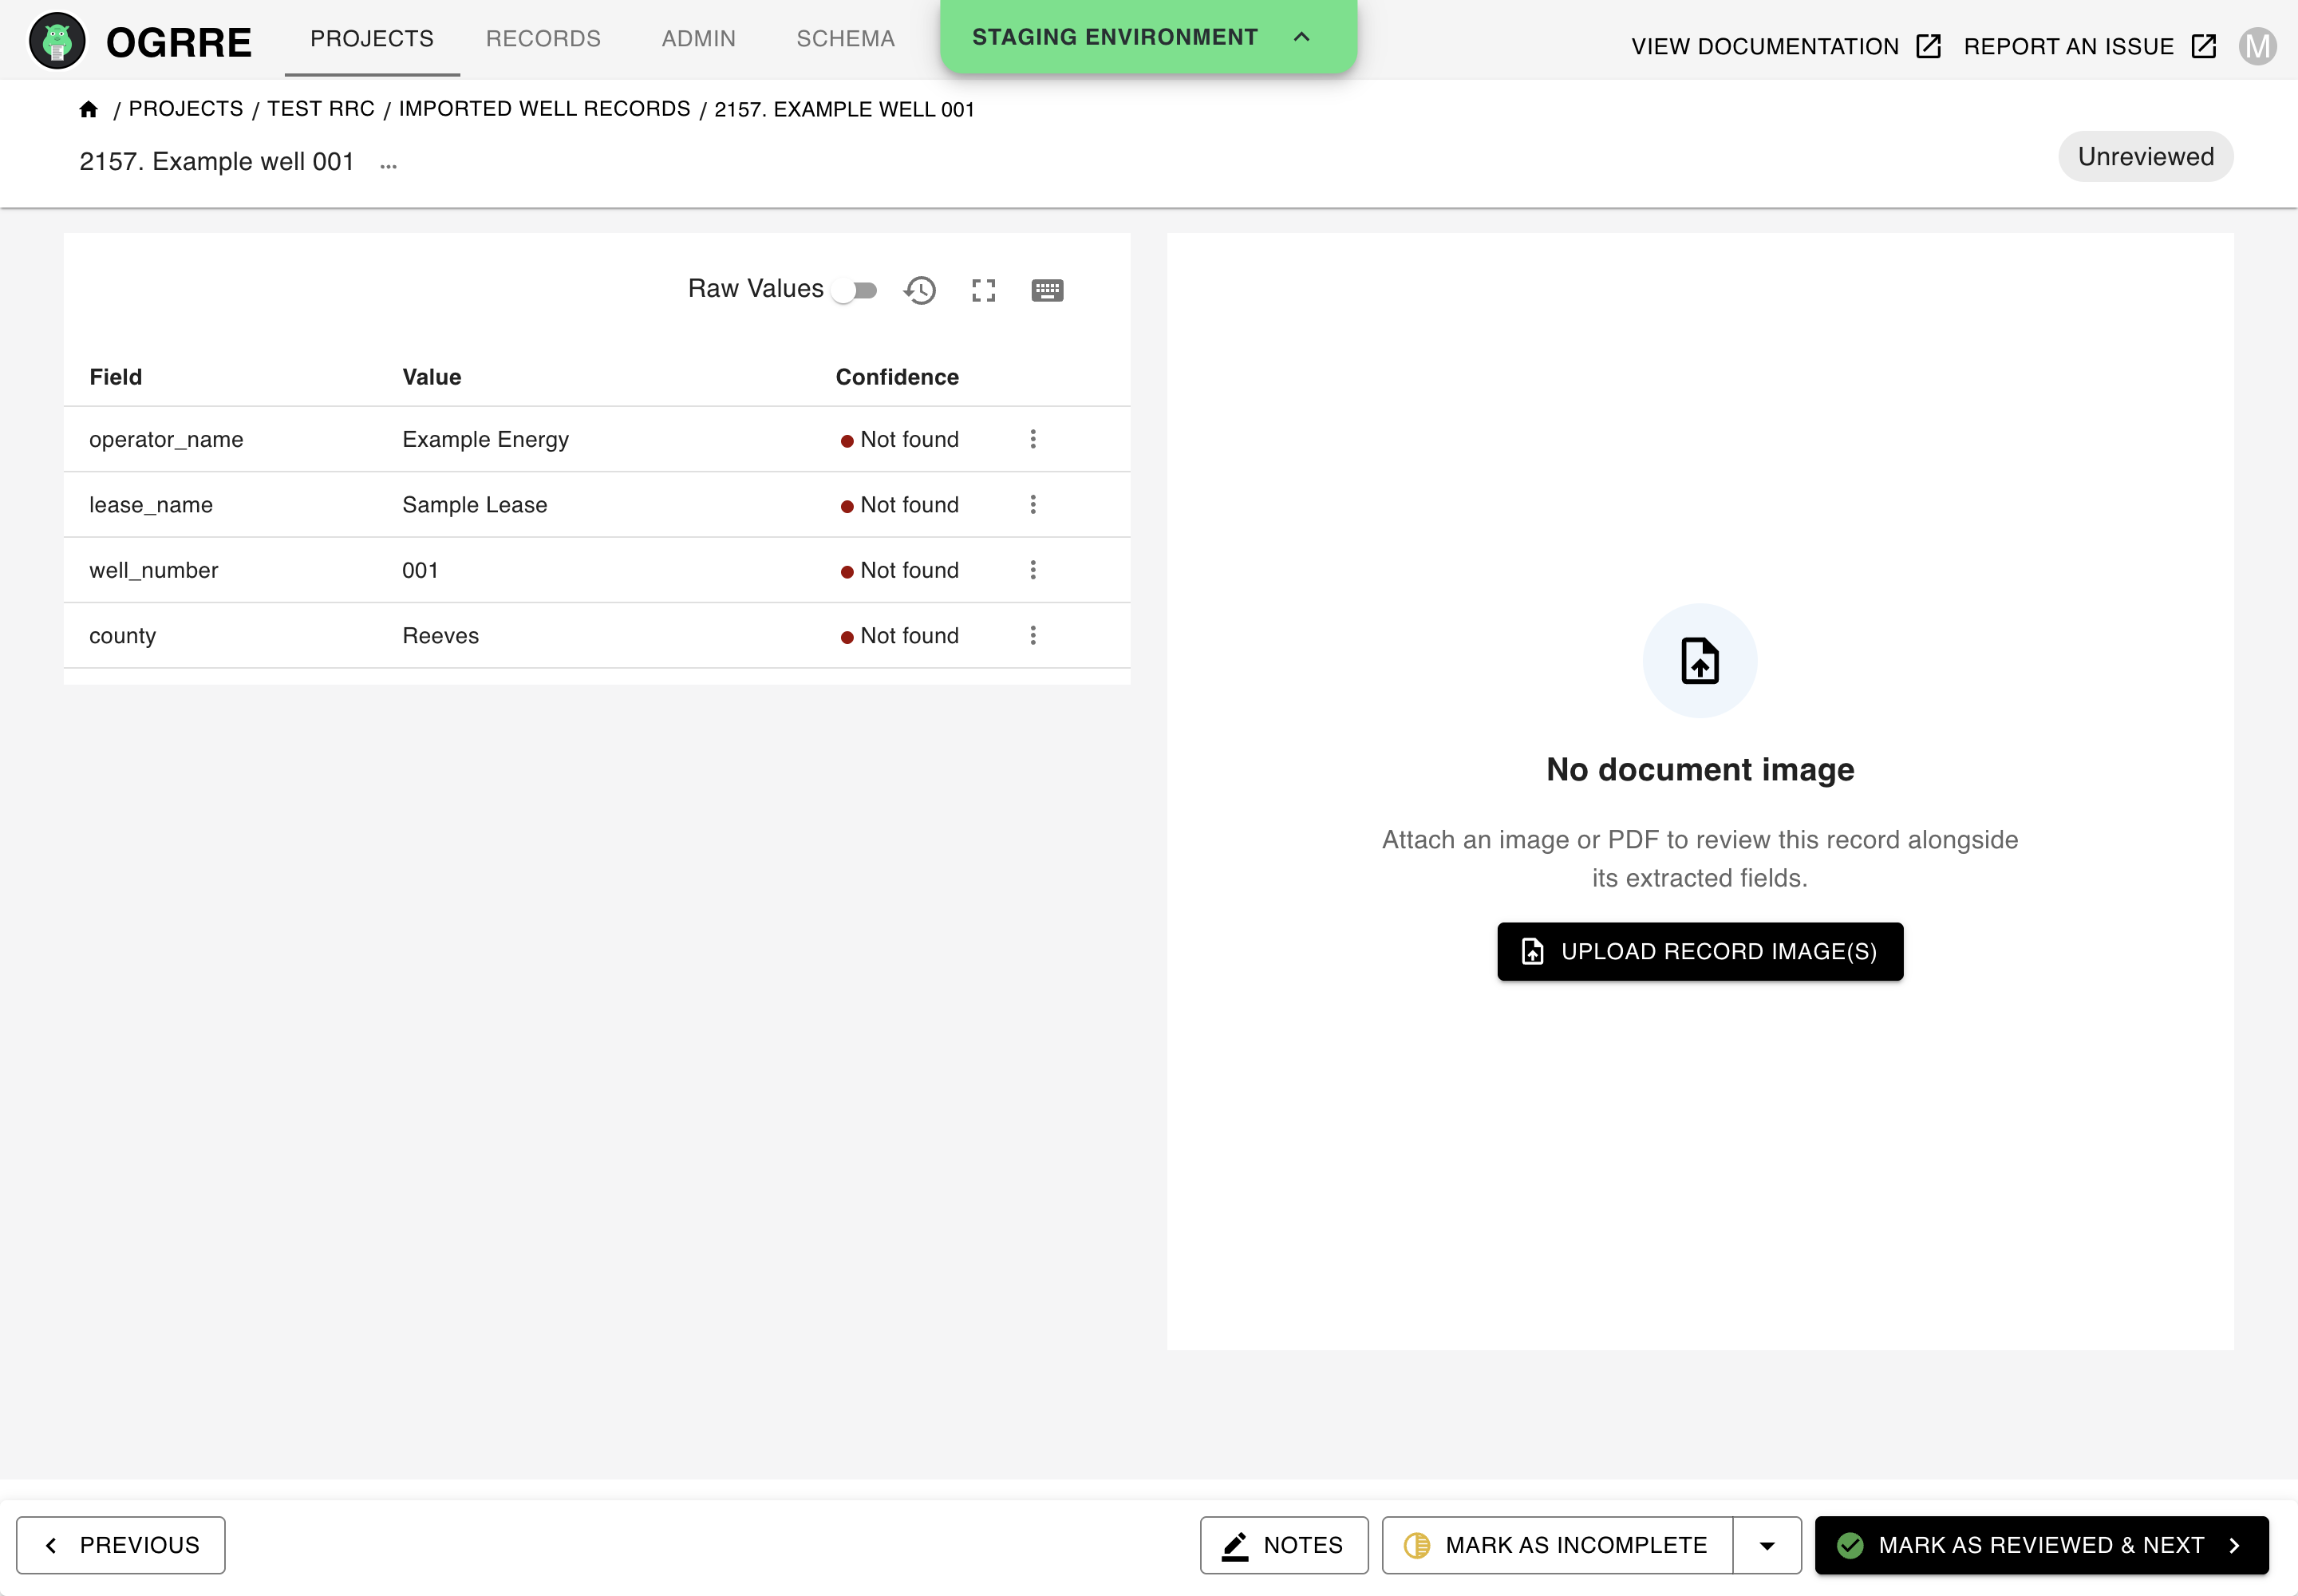2298x1596 pixels.
Task: Toggle the Raw Values switch
Action: pyautogui.click(x=857, y=290)
